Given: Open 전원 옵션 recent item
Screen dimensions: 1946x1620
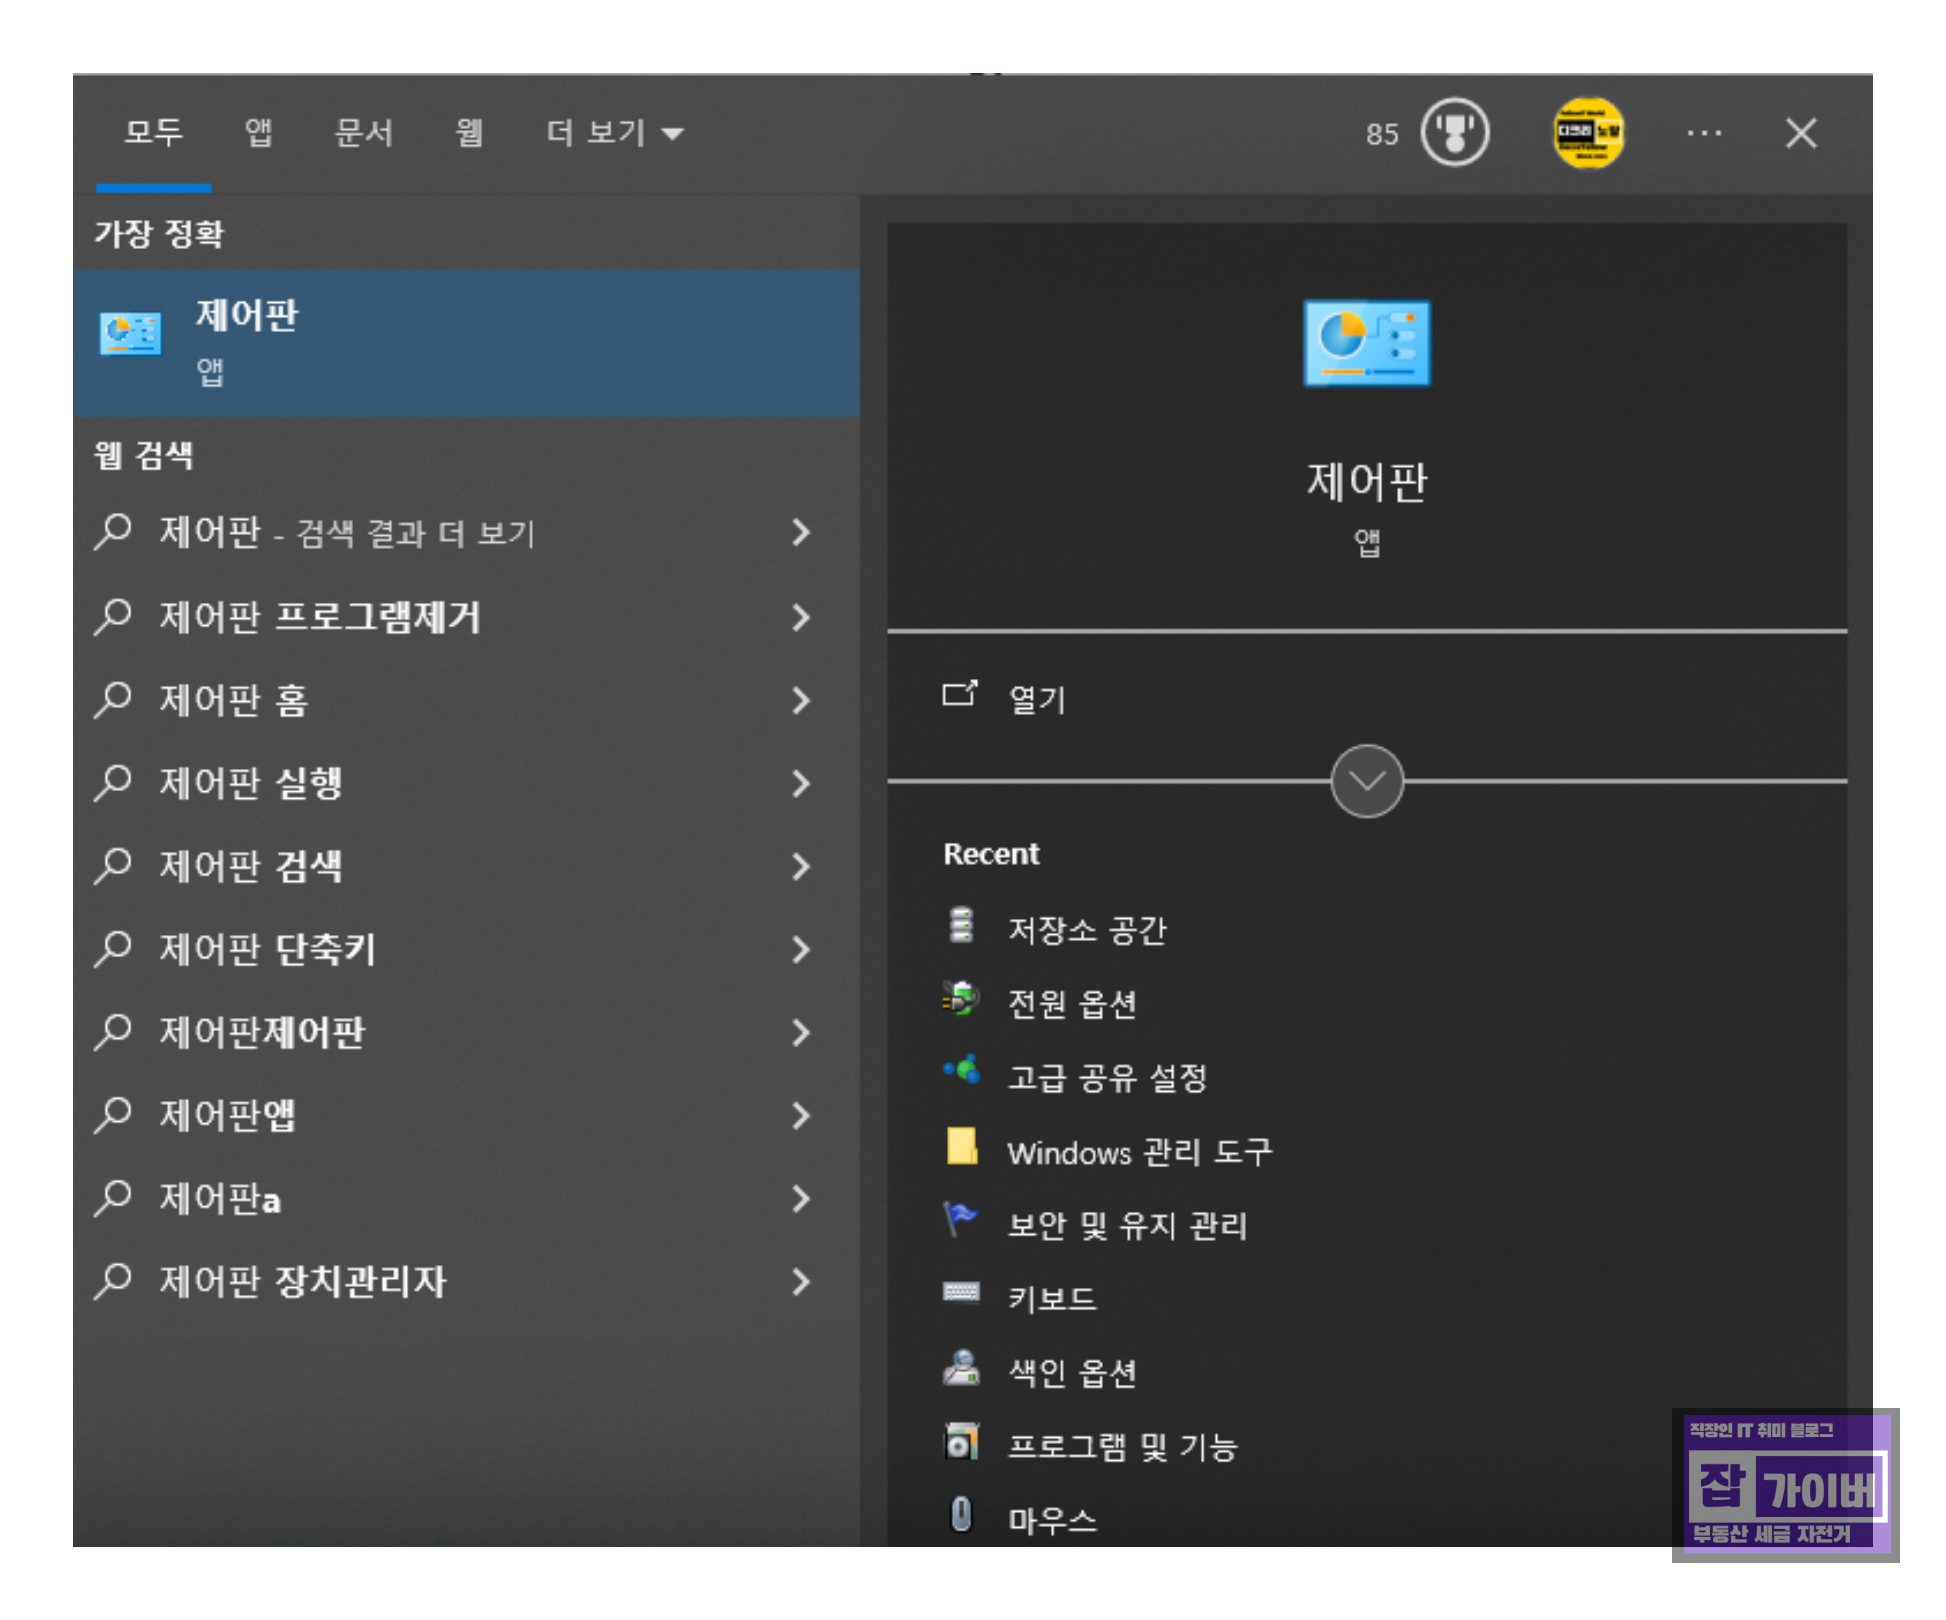Looking at the screenshot, I should point(1071,1003).
